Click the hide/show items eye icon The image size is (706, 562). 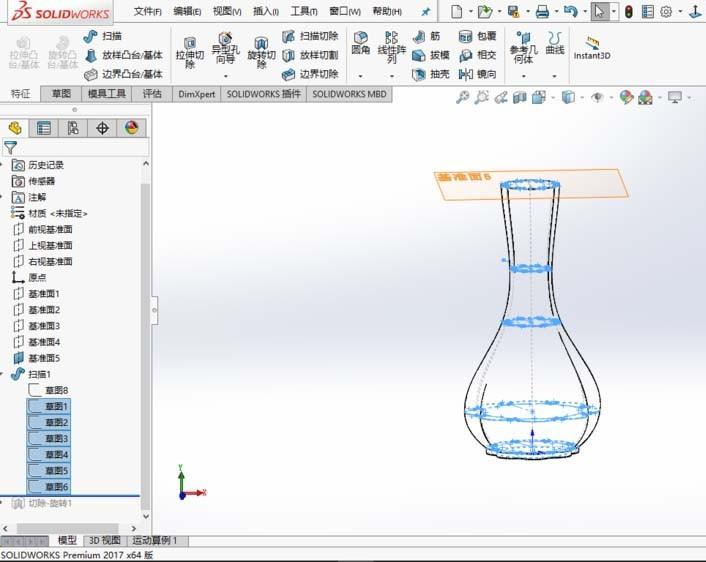pos(597,97)
